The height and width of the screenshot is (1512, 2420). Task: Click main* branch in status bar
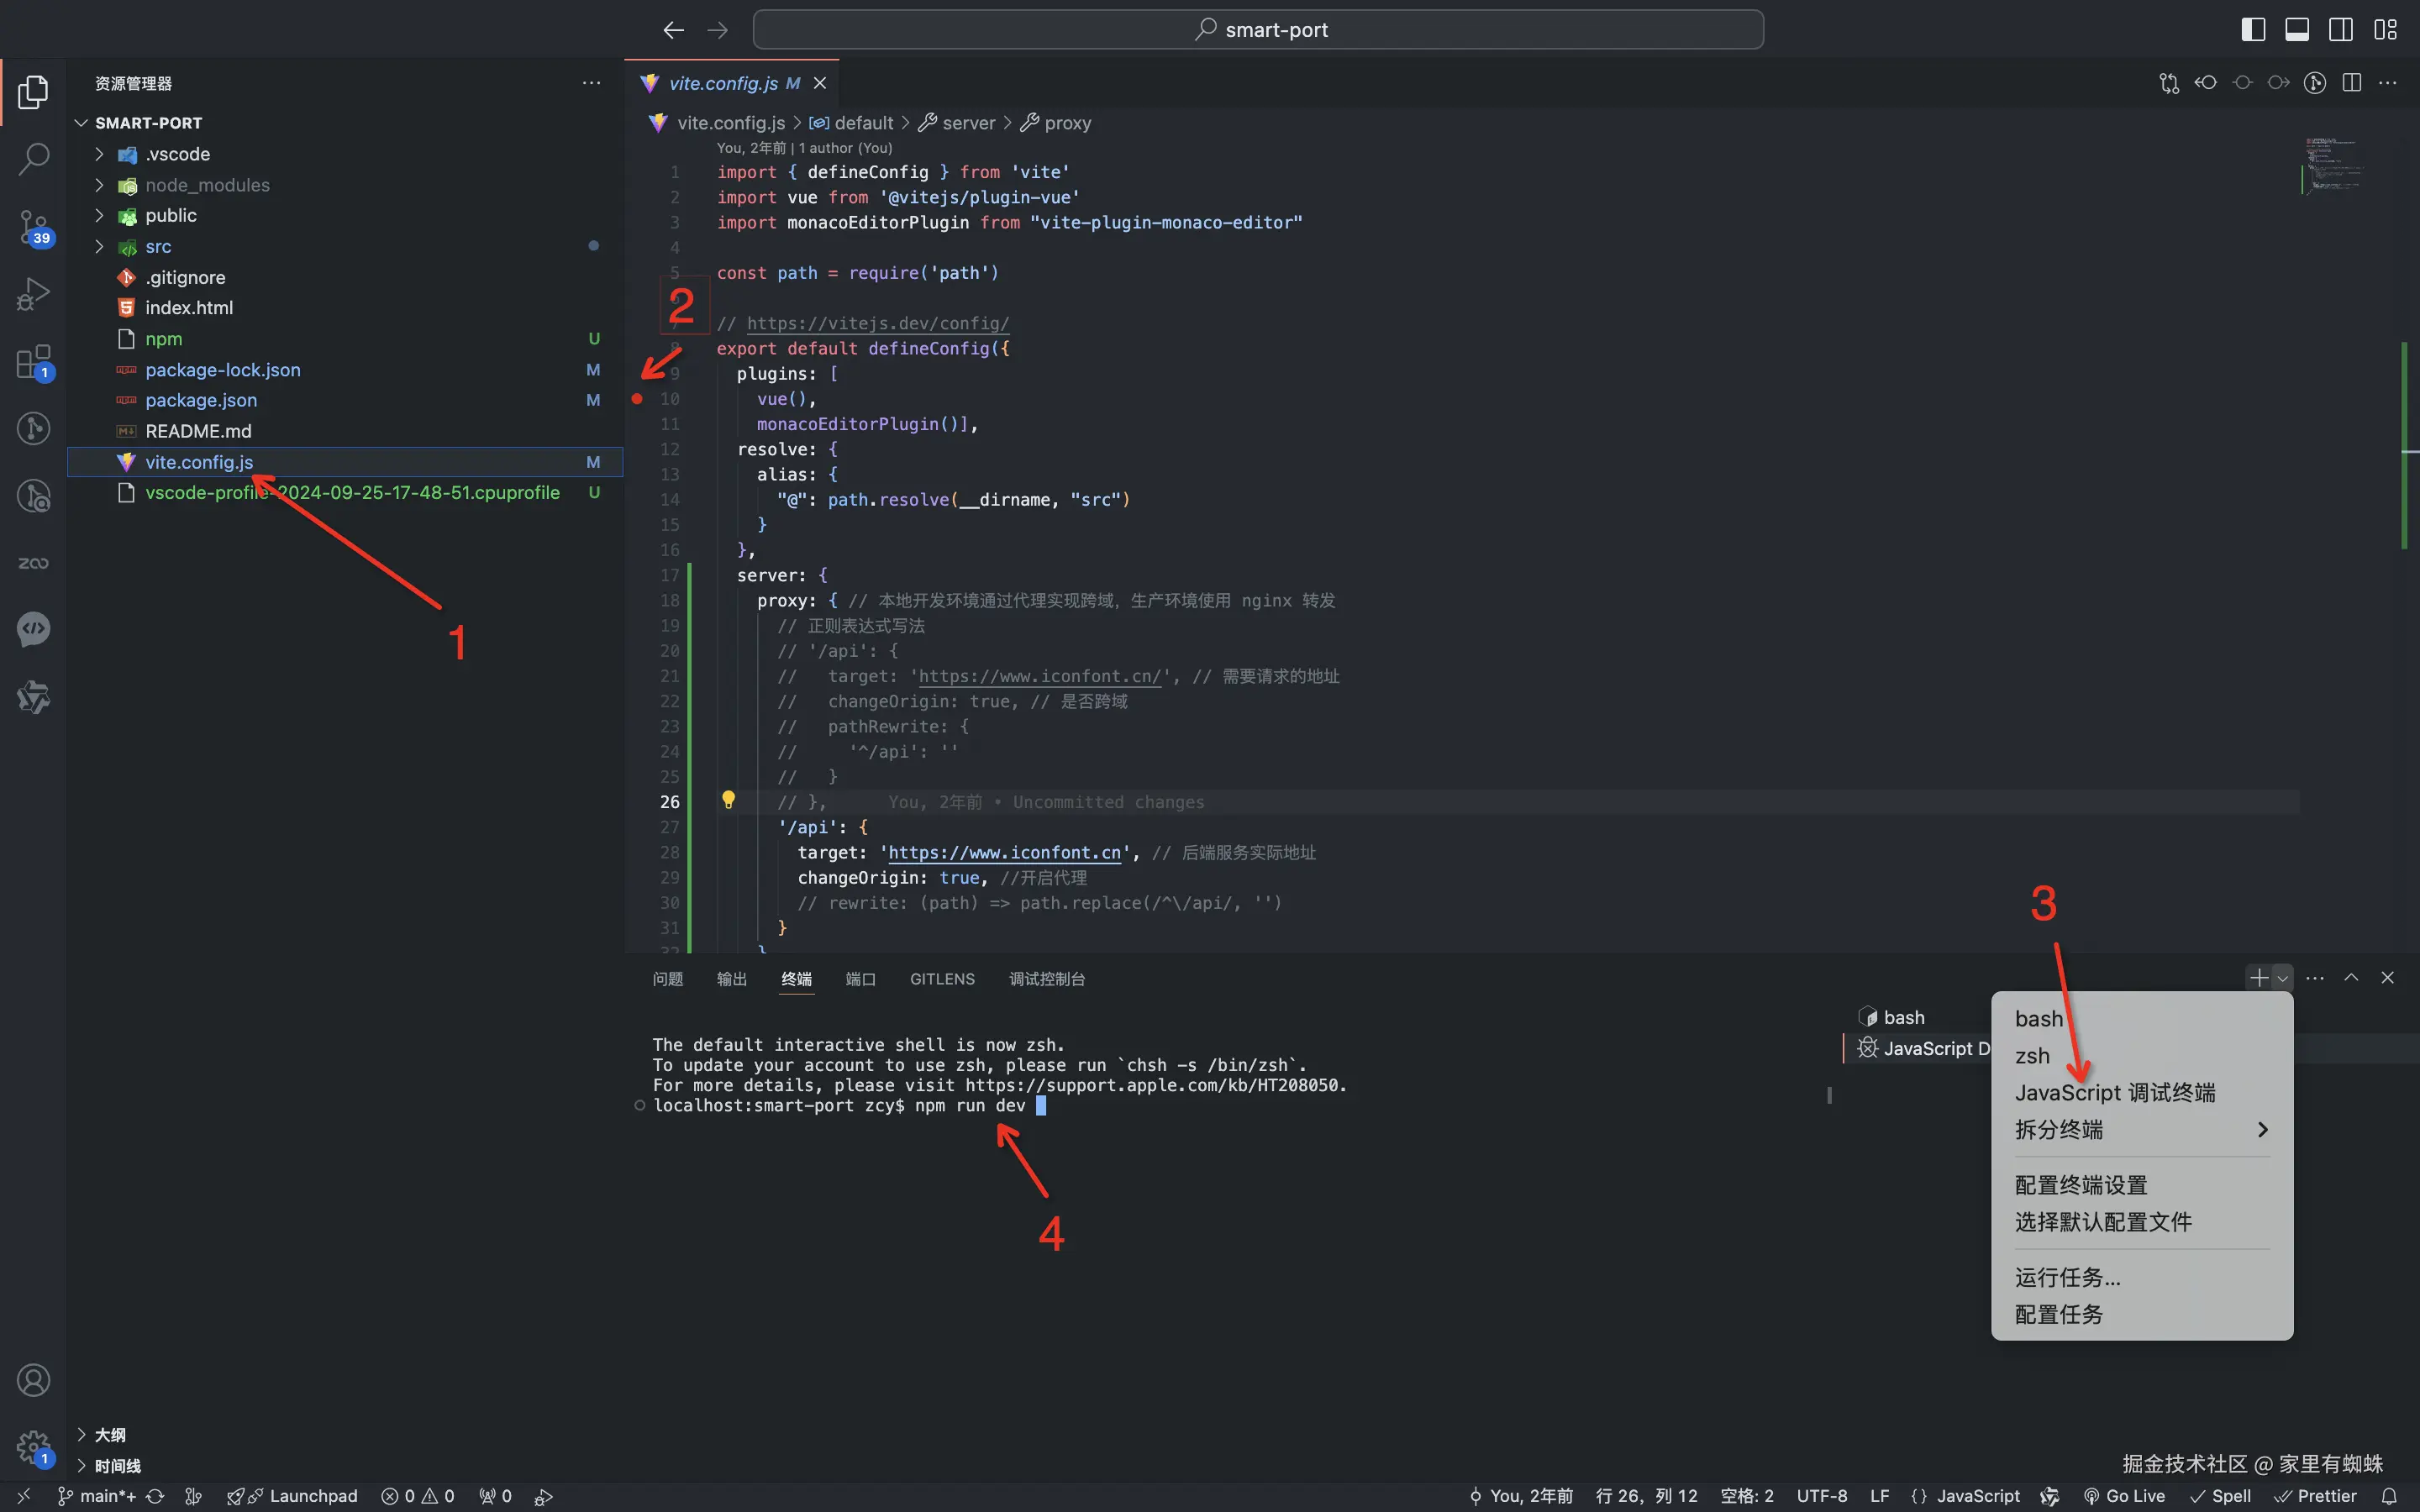click(x=98, y=1496)
